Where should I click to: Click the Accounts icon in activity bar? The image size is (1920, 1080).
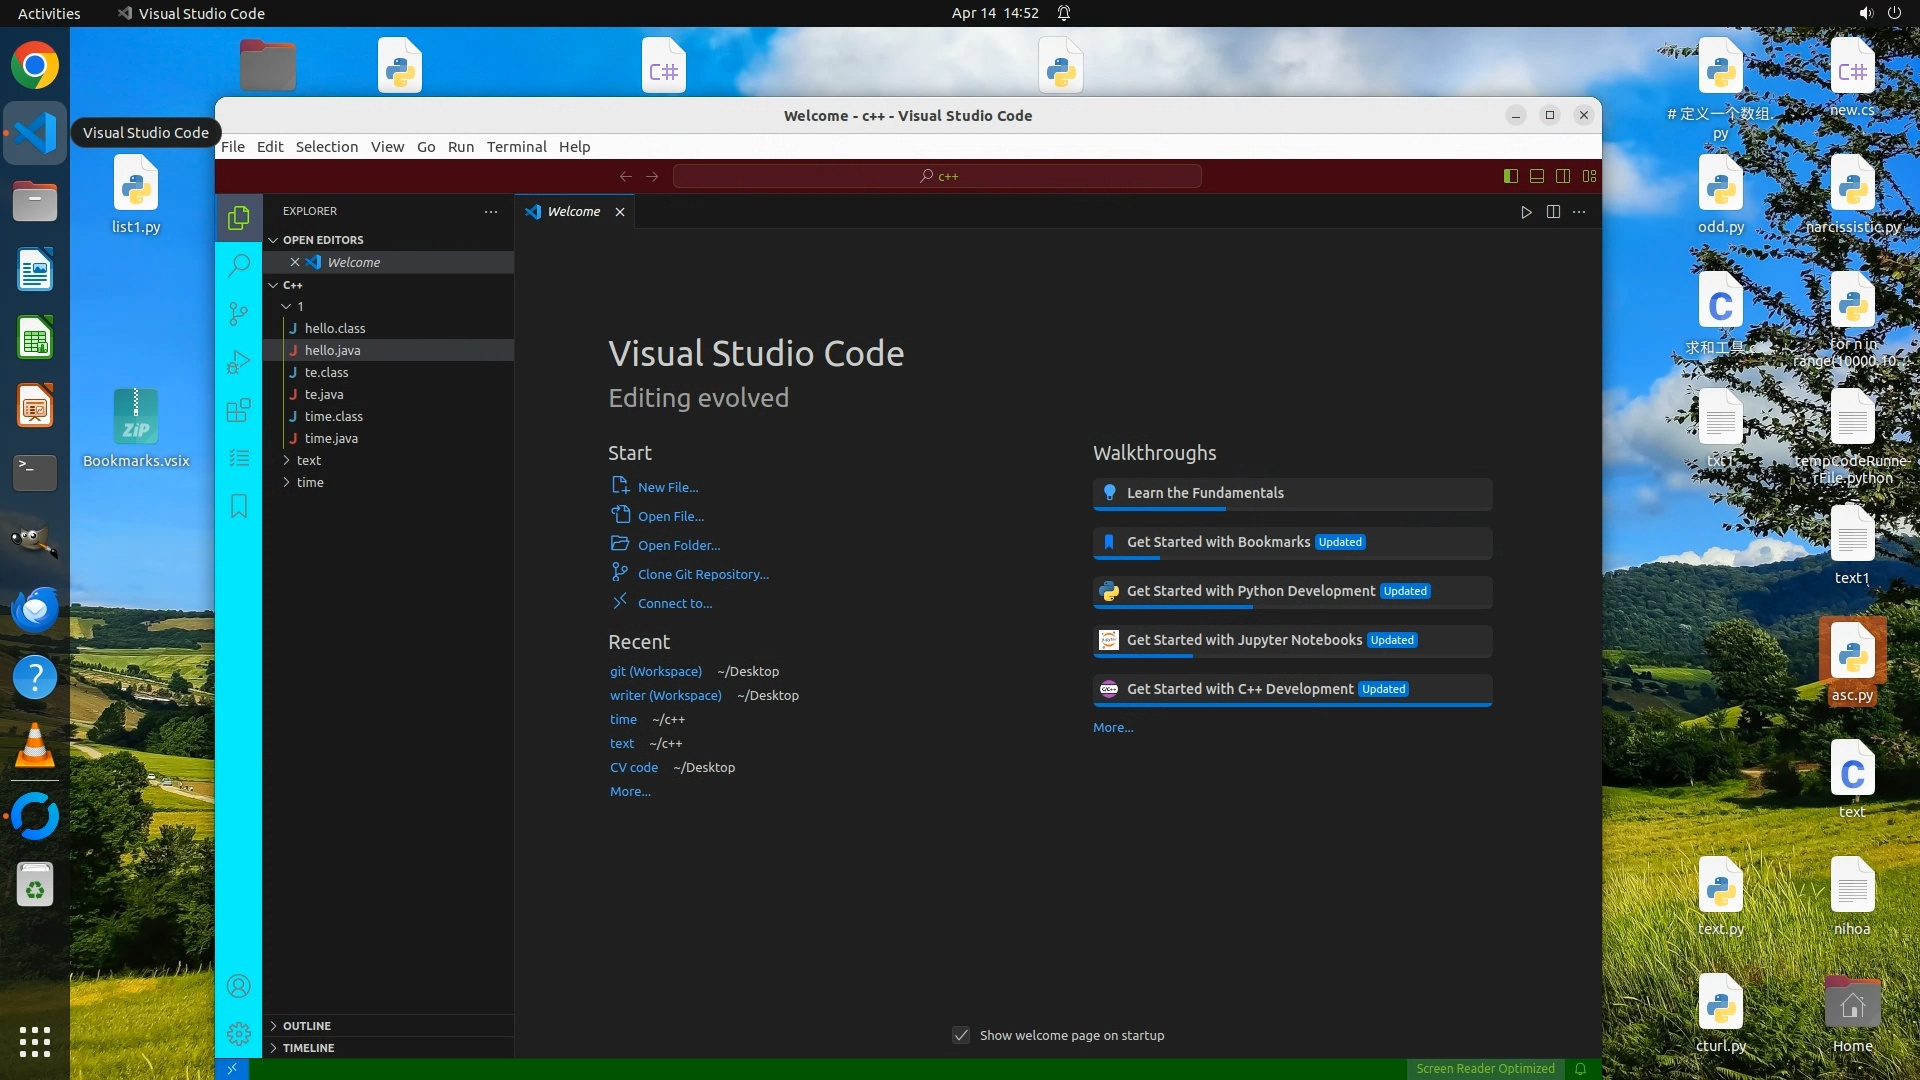click(x=238, y=986)
